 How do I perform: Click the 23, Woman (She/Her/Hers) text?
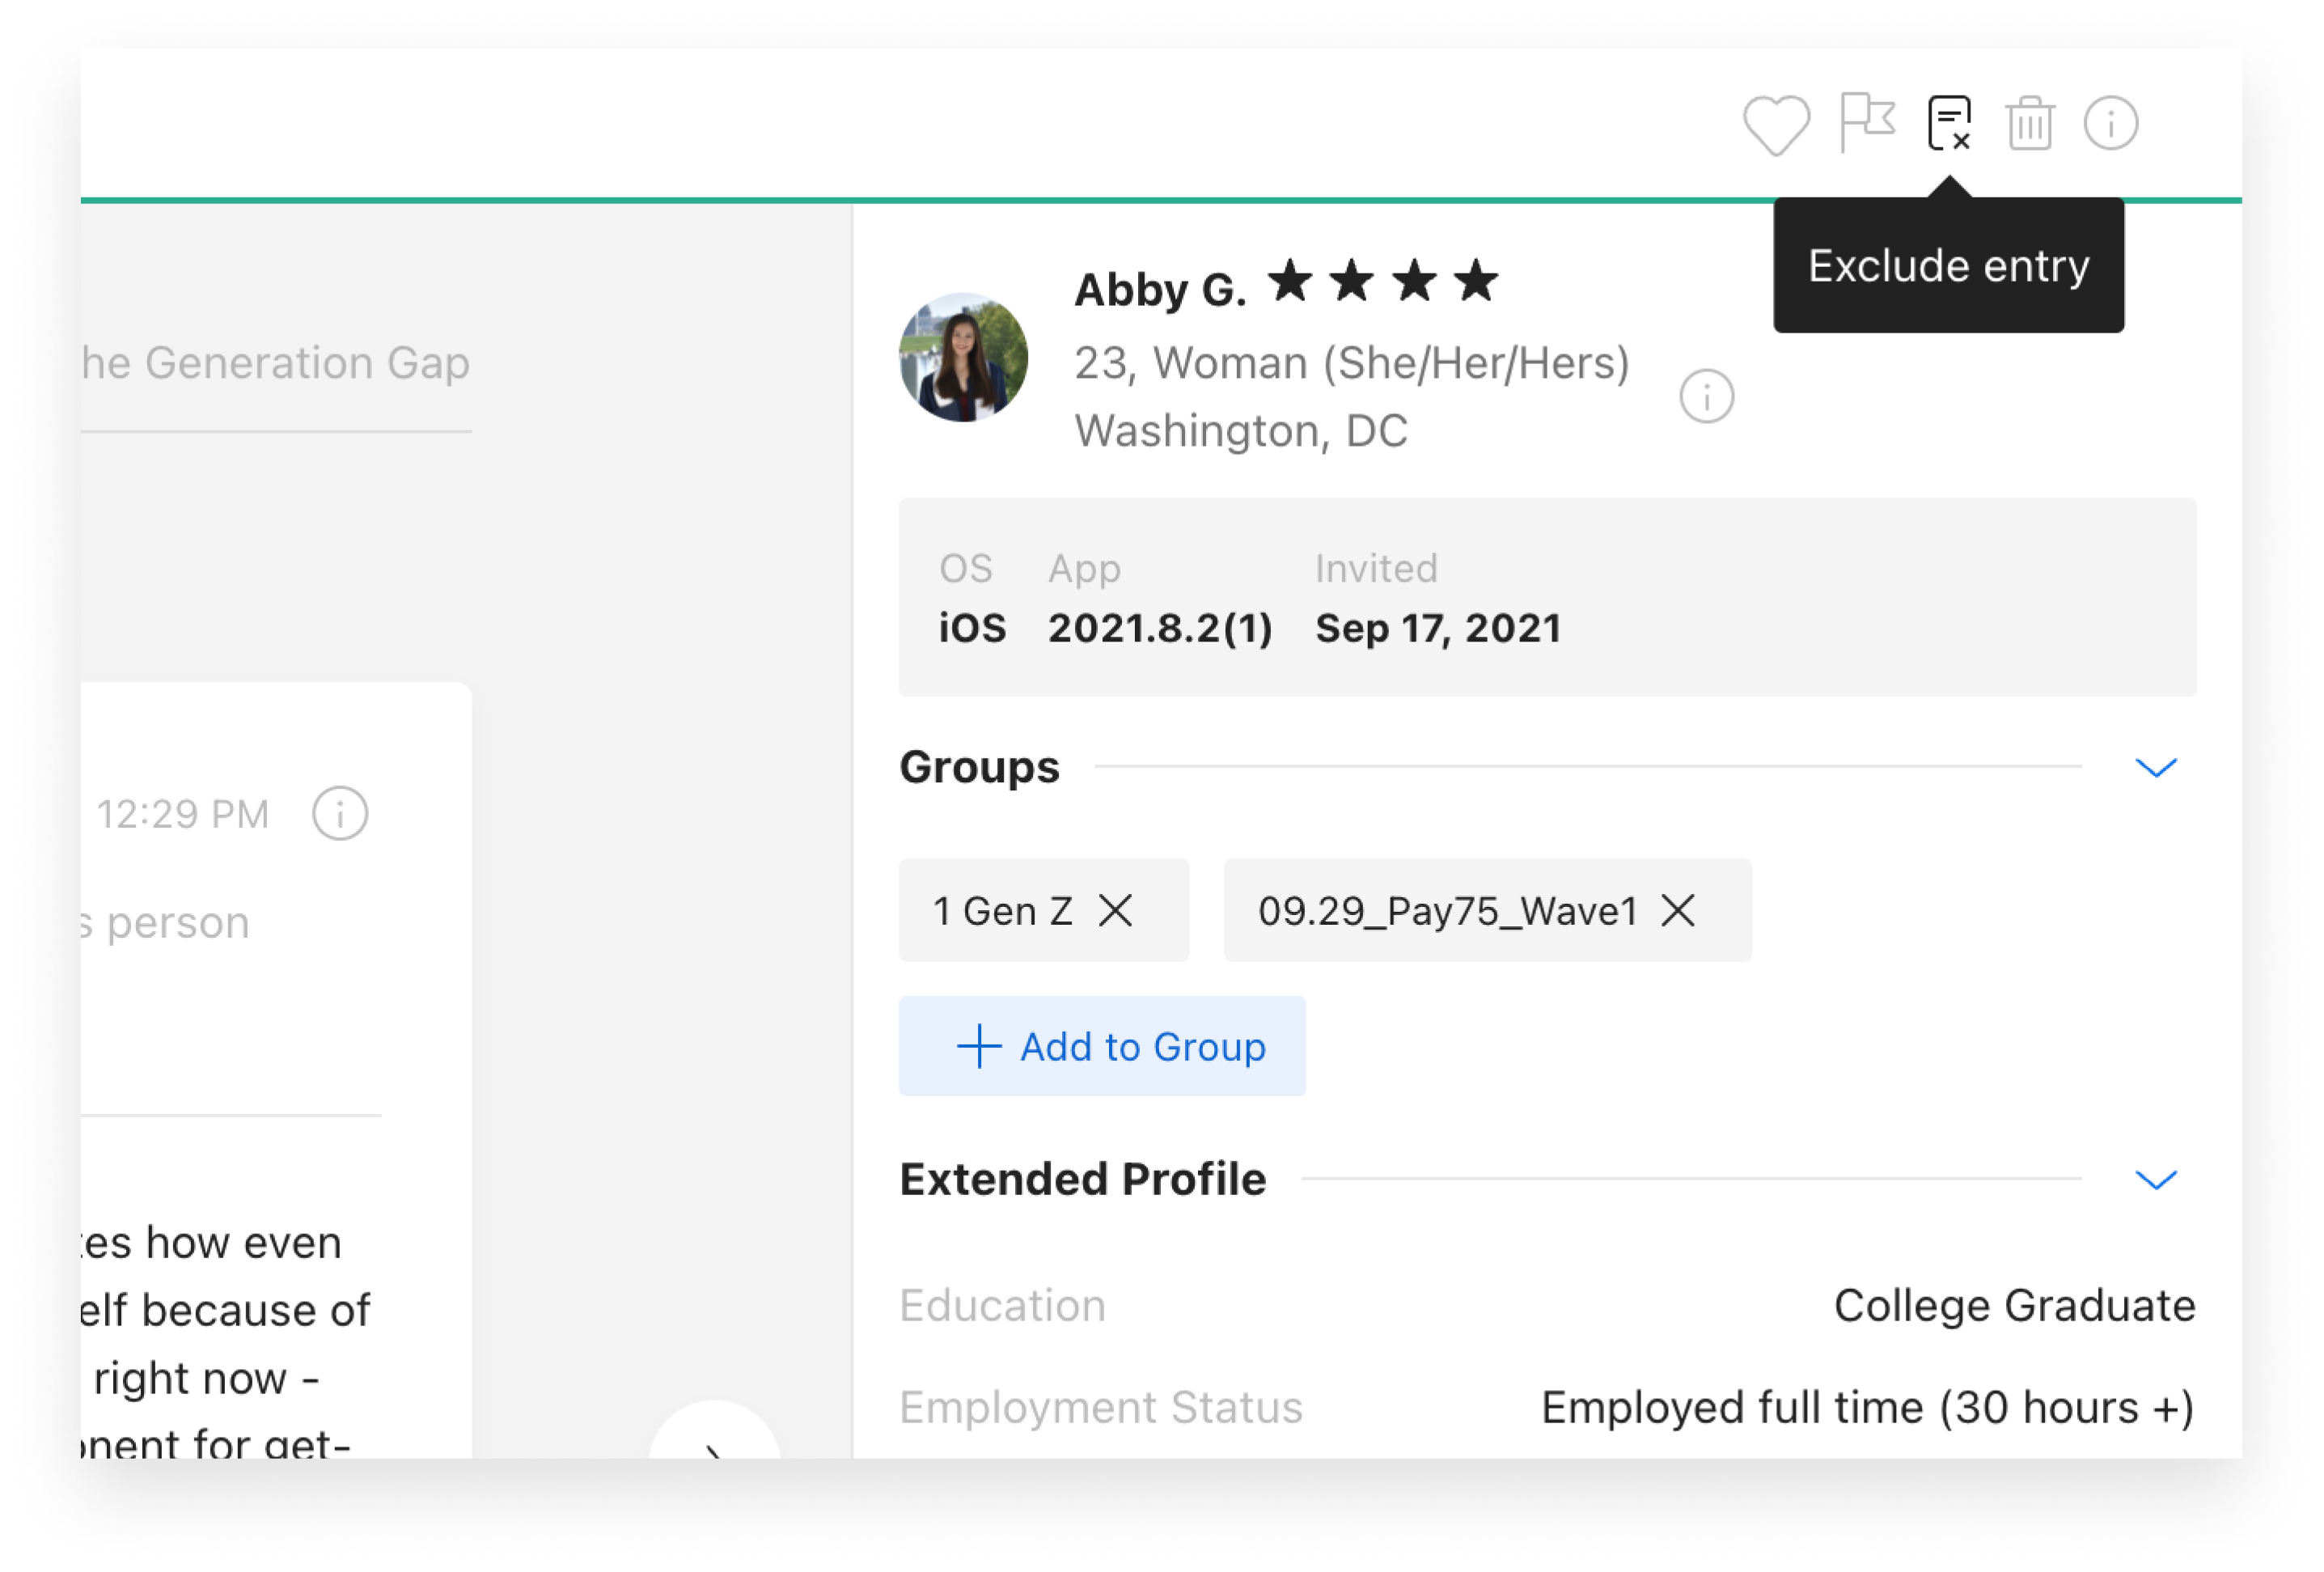(x=1352, y=363)
